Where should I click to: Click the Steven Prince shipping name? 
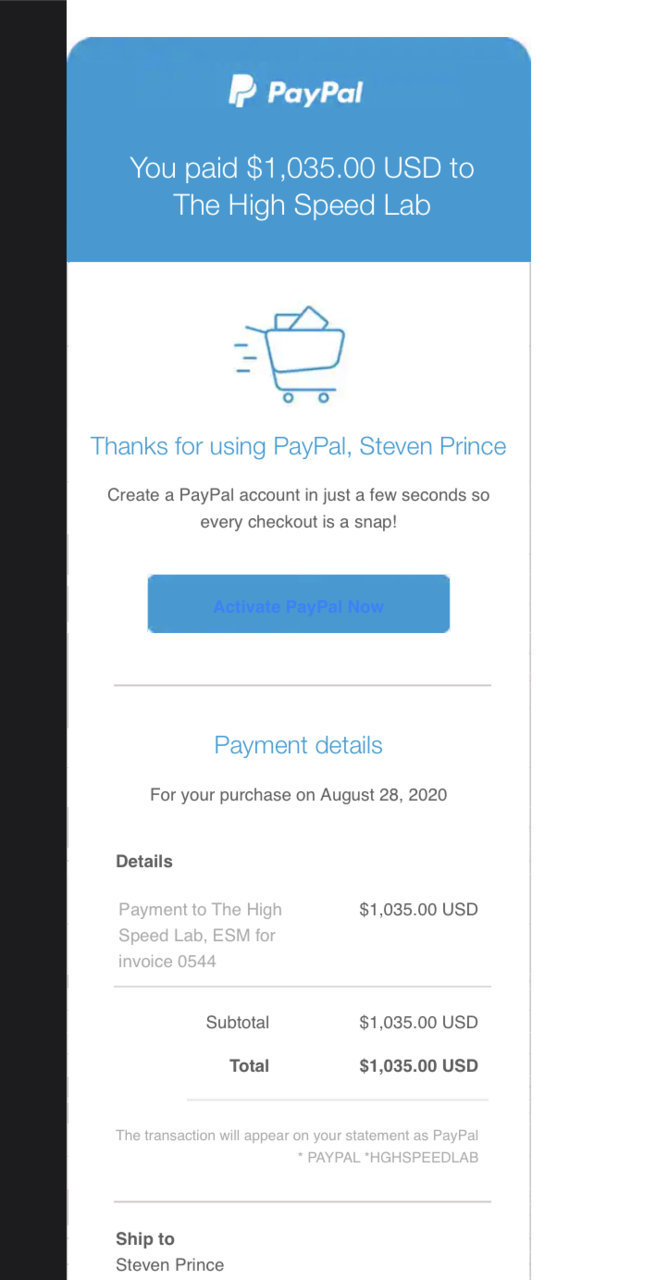pyautogui.click(x=170, y=1265)
